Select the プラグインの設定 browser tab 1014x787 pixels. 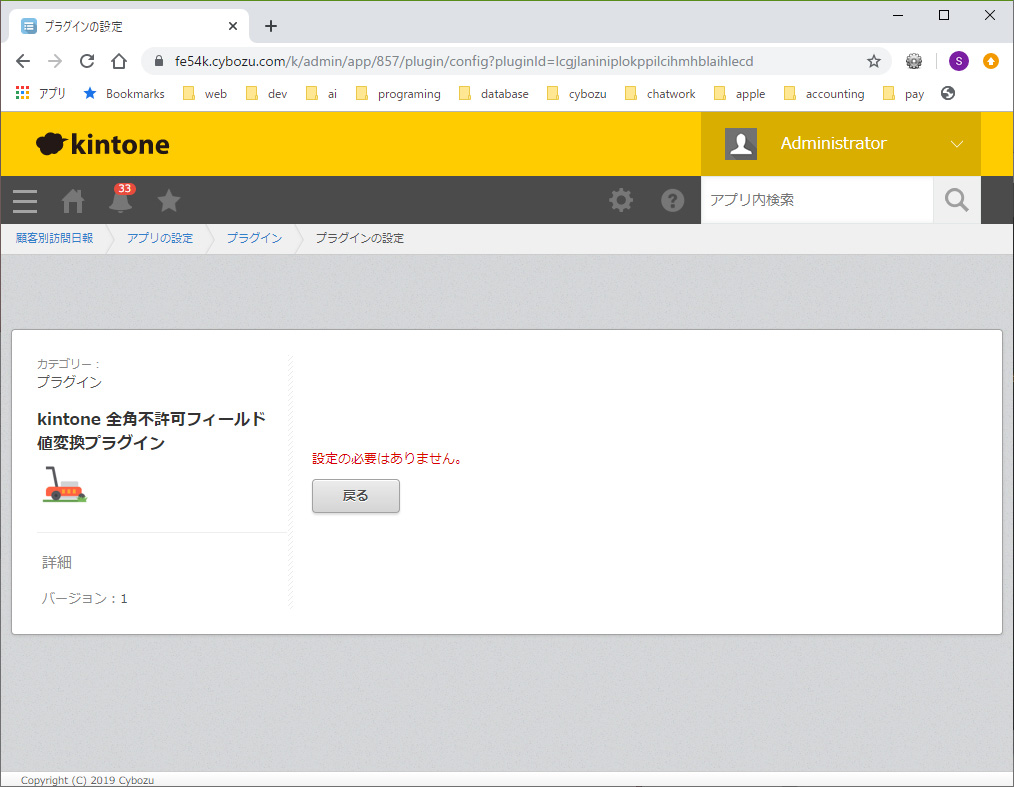[x=129, y=27]
